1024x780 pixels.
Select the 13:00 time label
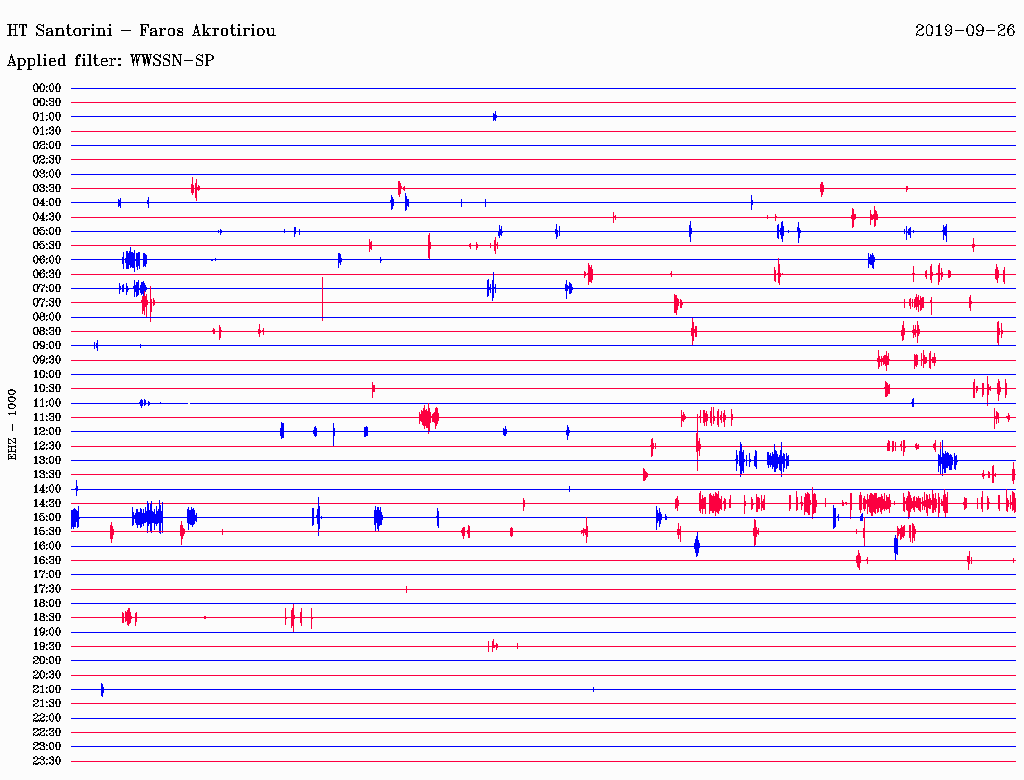47,461
